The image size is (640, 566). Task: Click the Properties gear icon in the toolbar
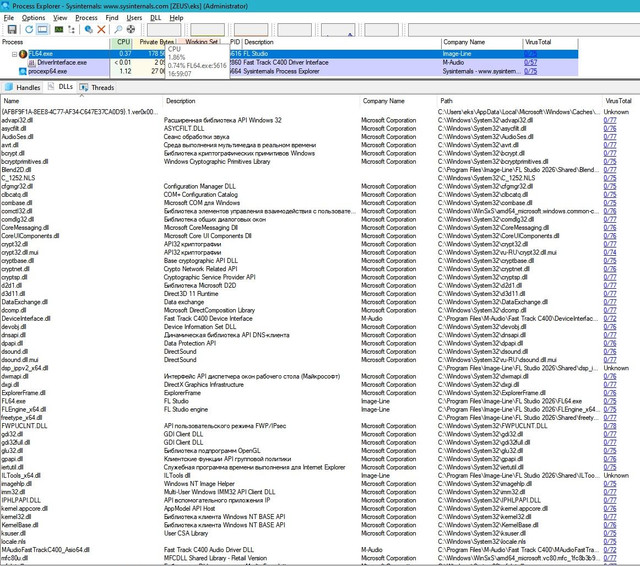point(88,29)
